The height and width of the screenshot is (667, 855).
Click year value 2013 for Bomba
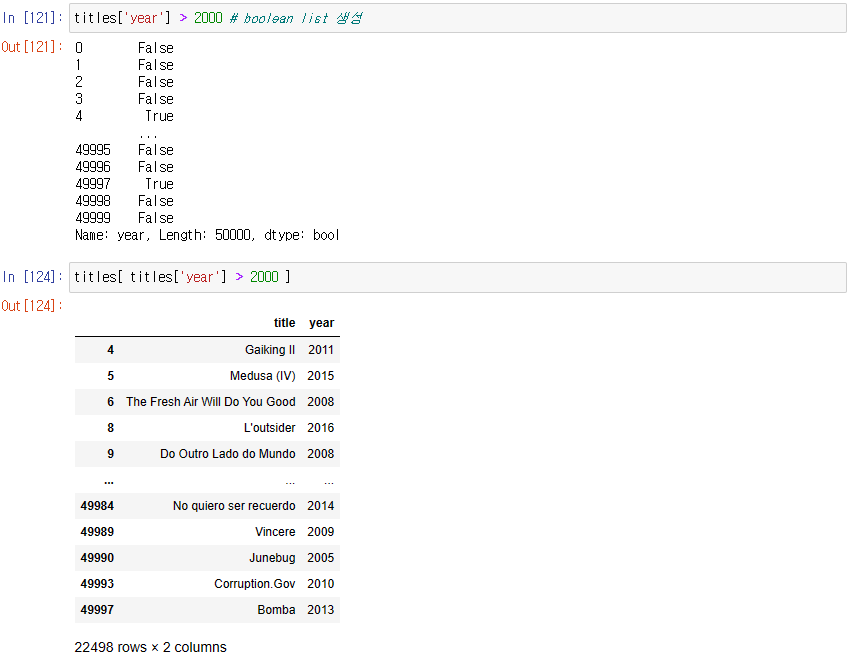point(321,610)
